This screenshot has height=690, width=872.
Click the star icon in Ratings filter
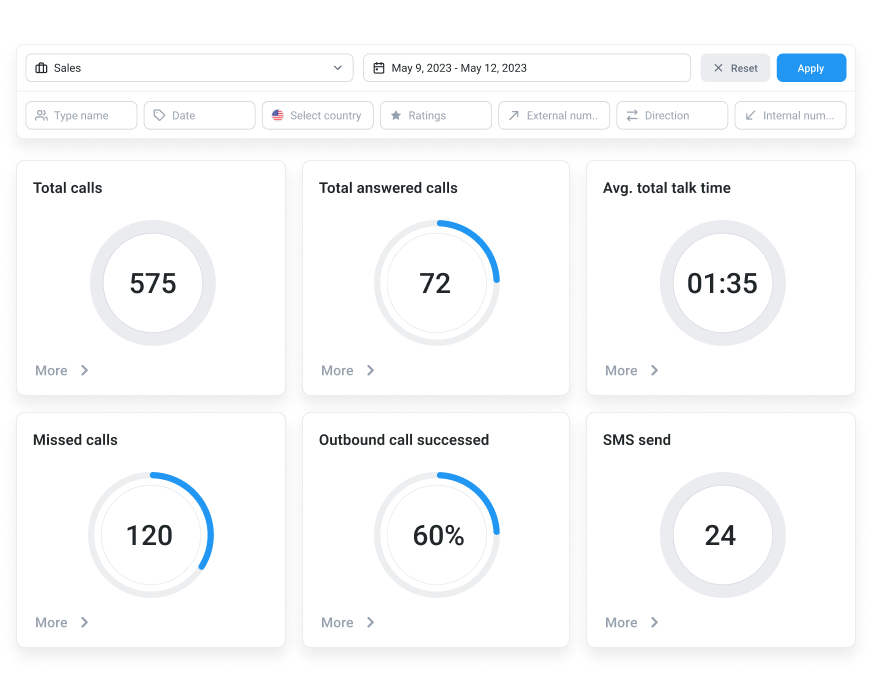pyautogui.click(x=396, y=116)
